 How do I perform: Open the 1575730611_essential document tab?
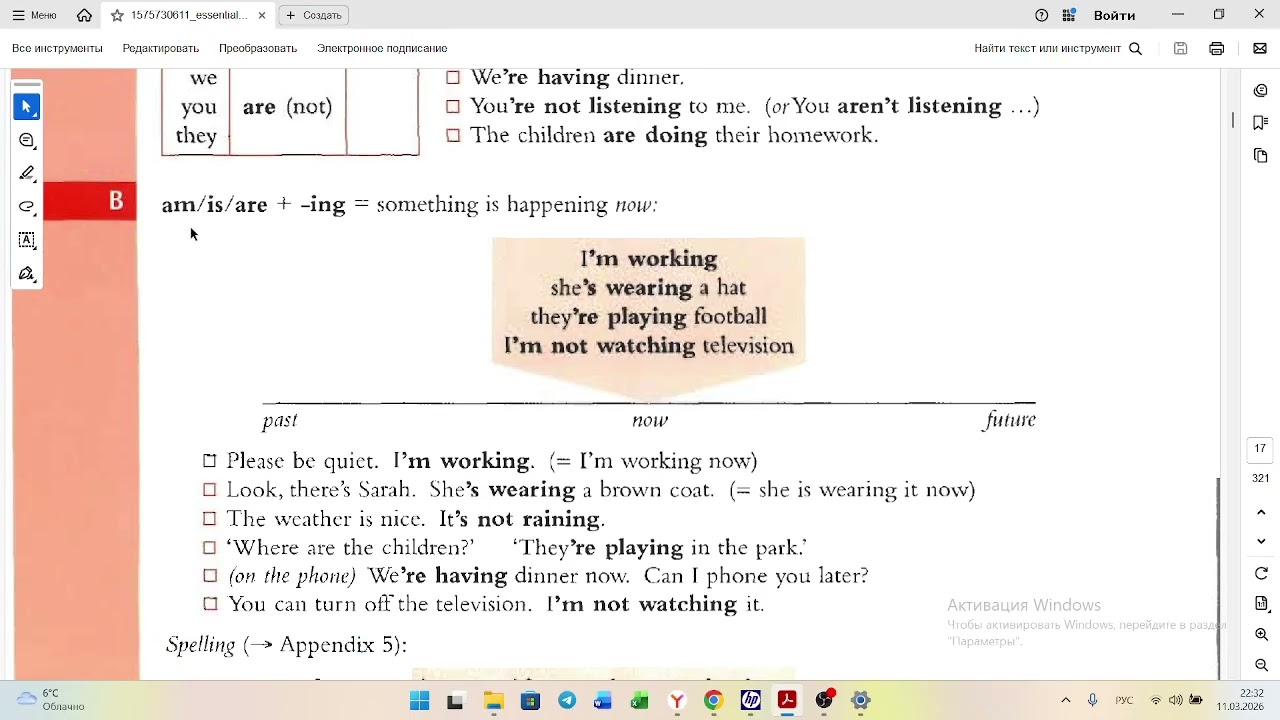tap(187, 15)
